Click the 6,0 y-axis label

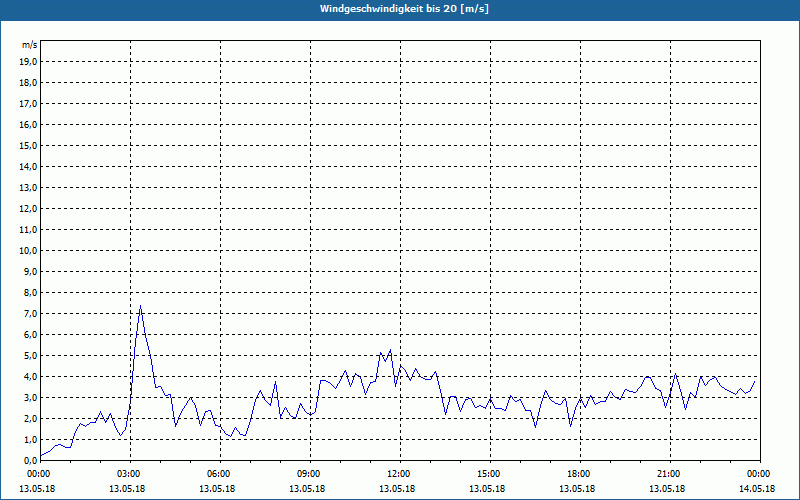coord(30,335)
